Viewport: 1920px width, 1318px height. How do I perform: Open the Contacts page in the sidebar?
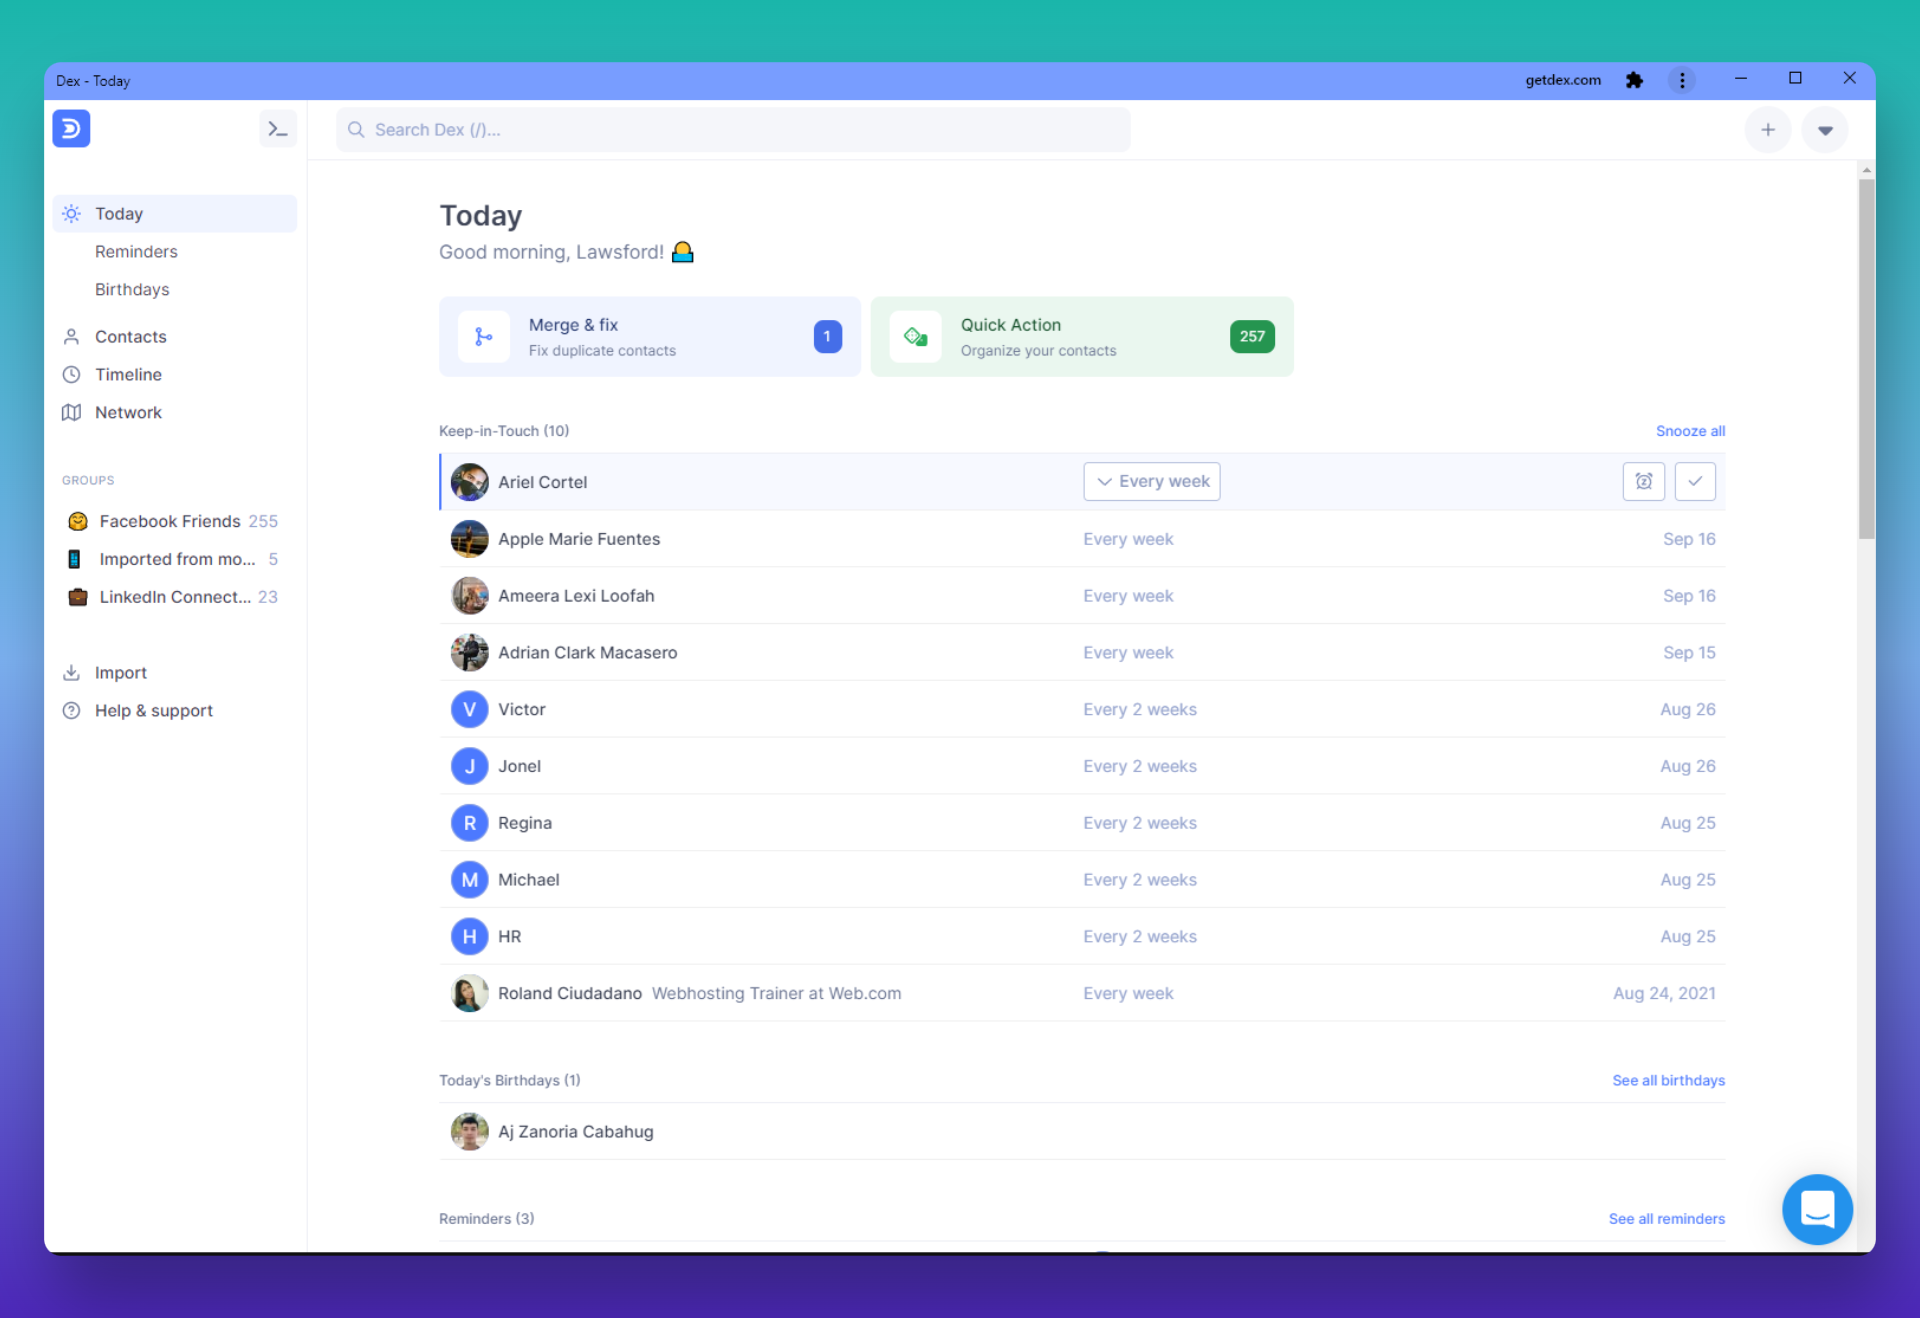(x=130, y=337)
